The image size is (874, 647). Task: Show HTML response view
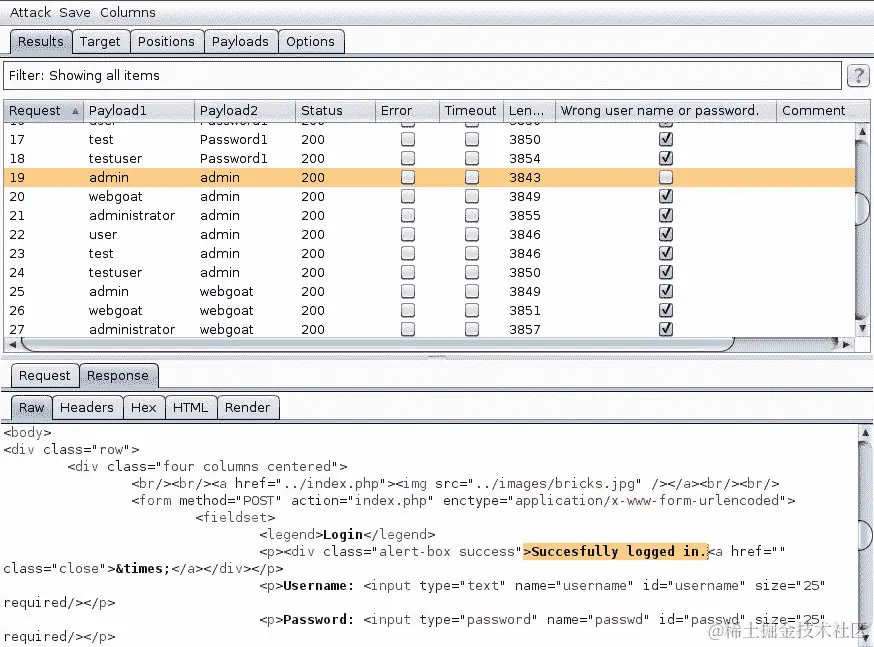pos(190,407)
